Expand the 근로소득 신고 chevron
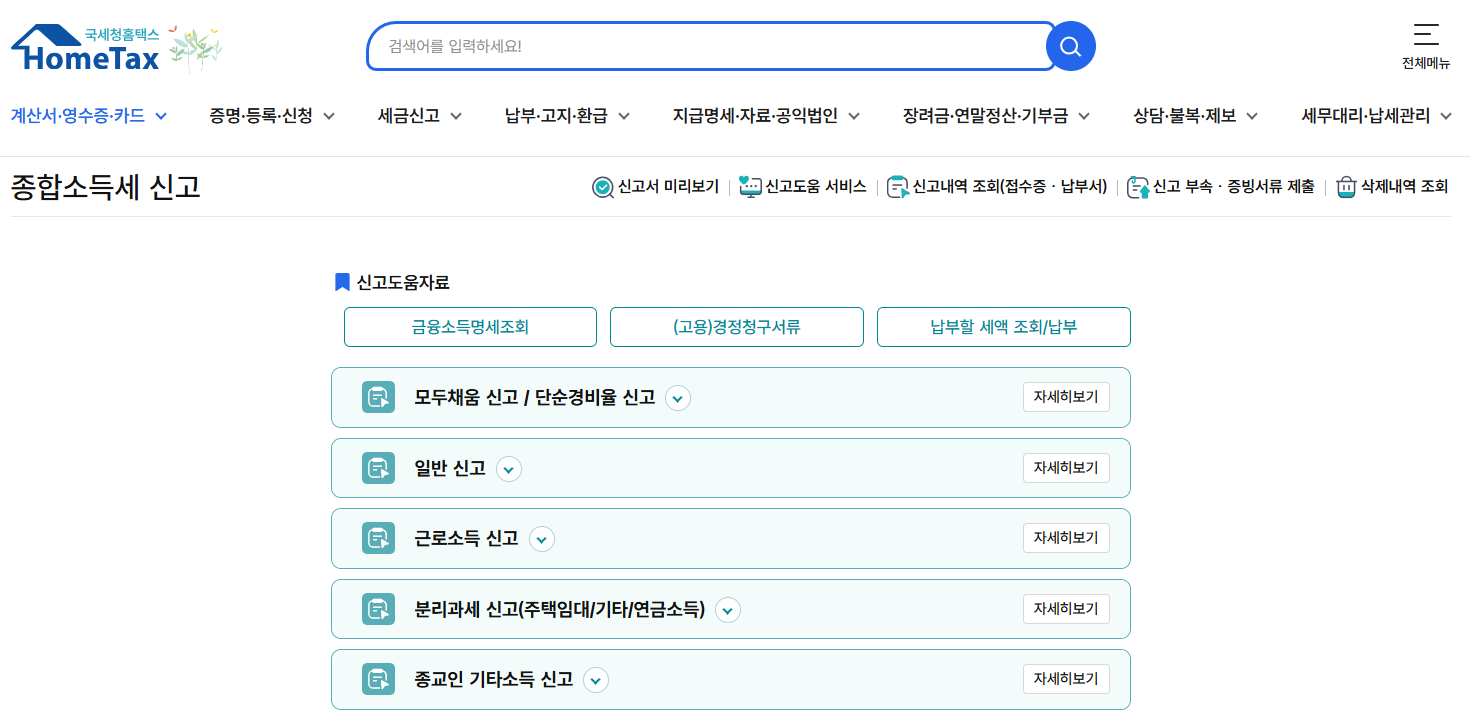1470x723 pixels. pos(542,539)
